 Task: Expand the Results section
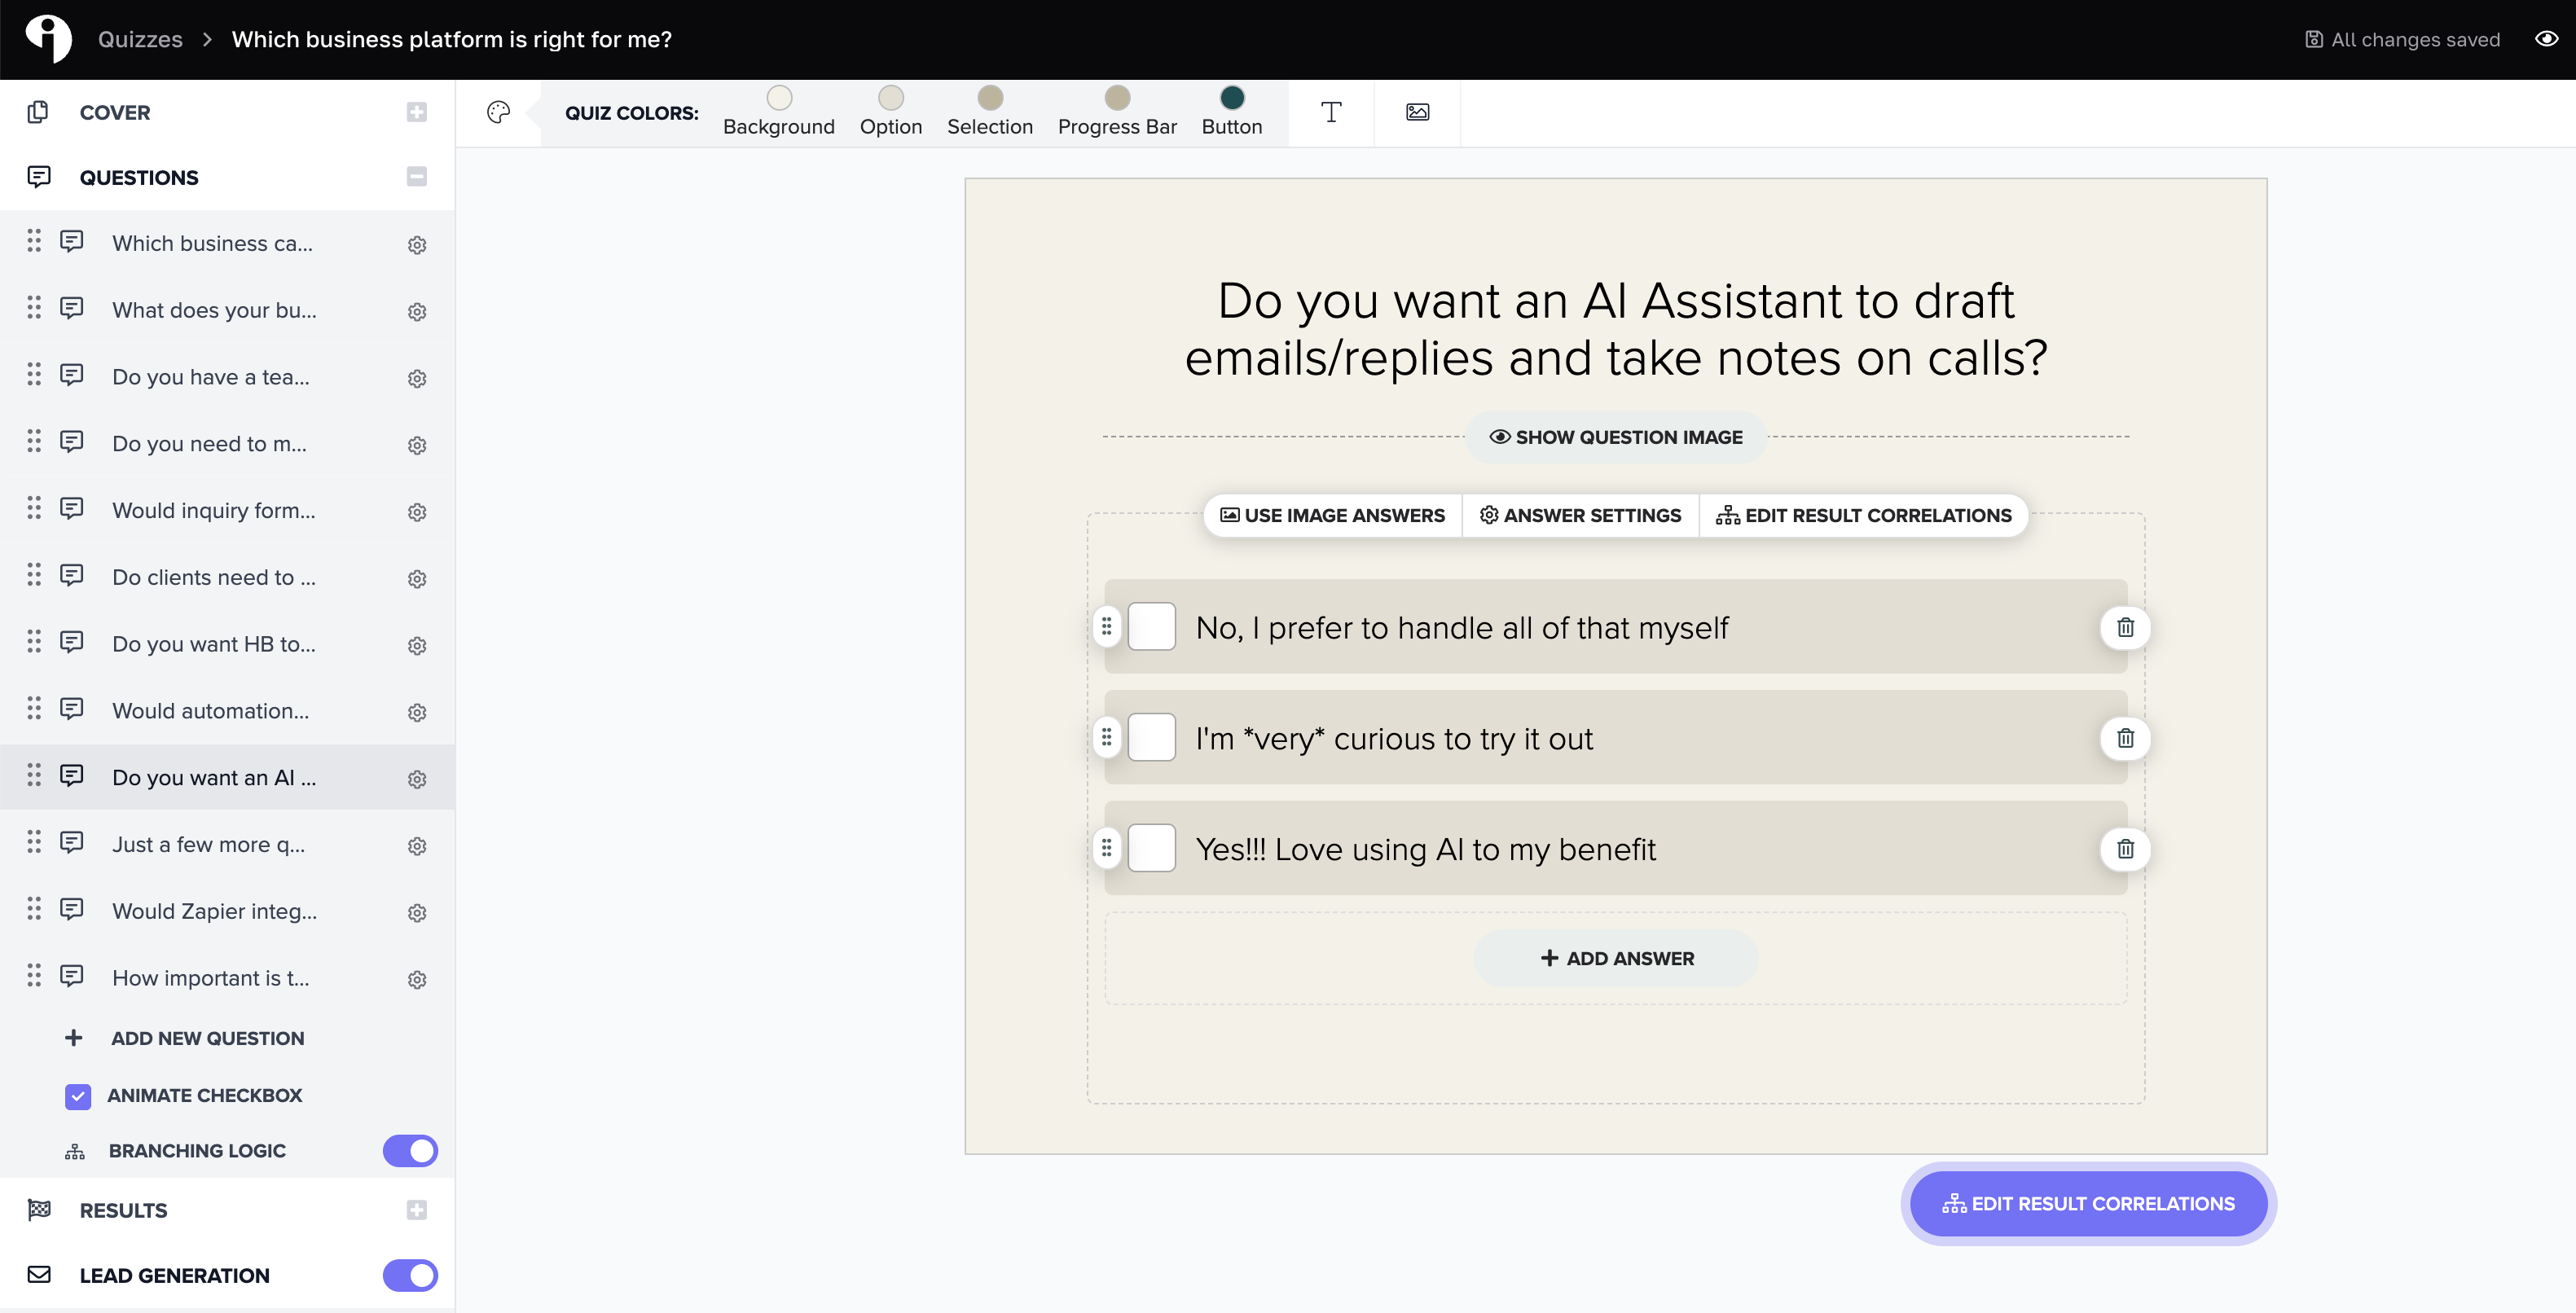(417, 1210)
